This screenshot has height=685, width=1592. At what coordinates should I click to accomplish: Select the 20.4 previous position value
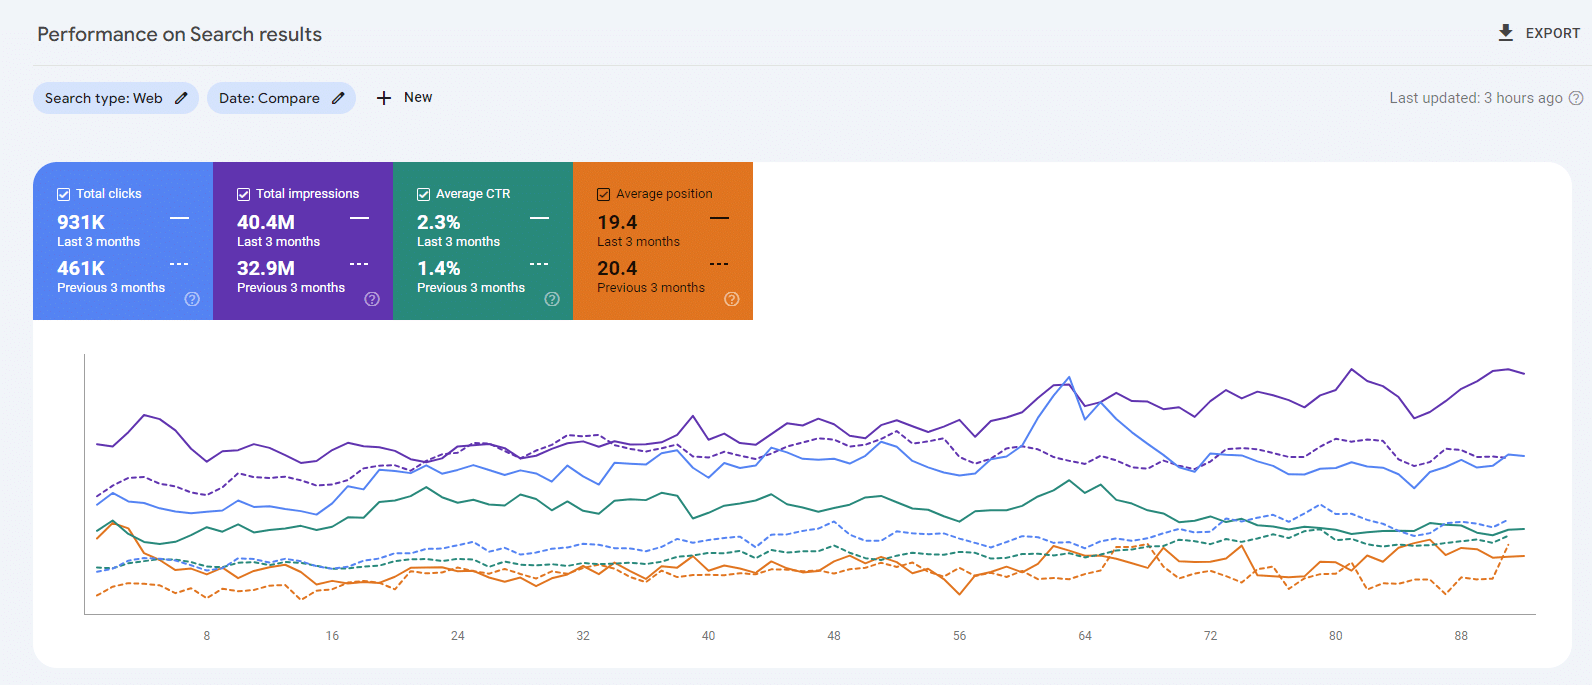617,268
